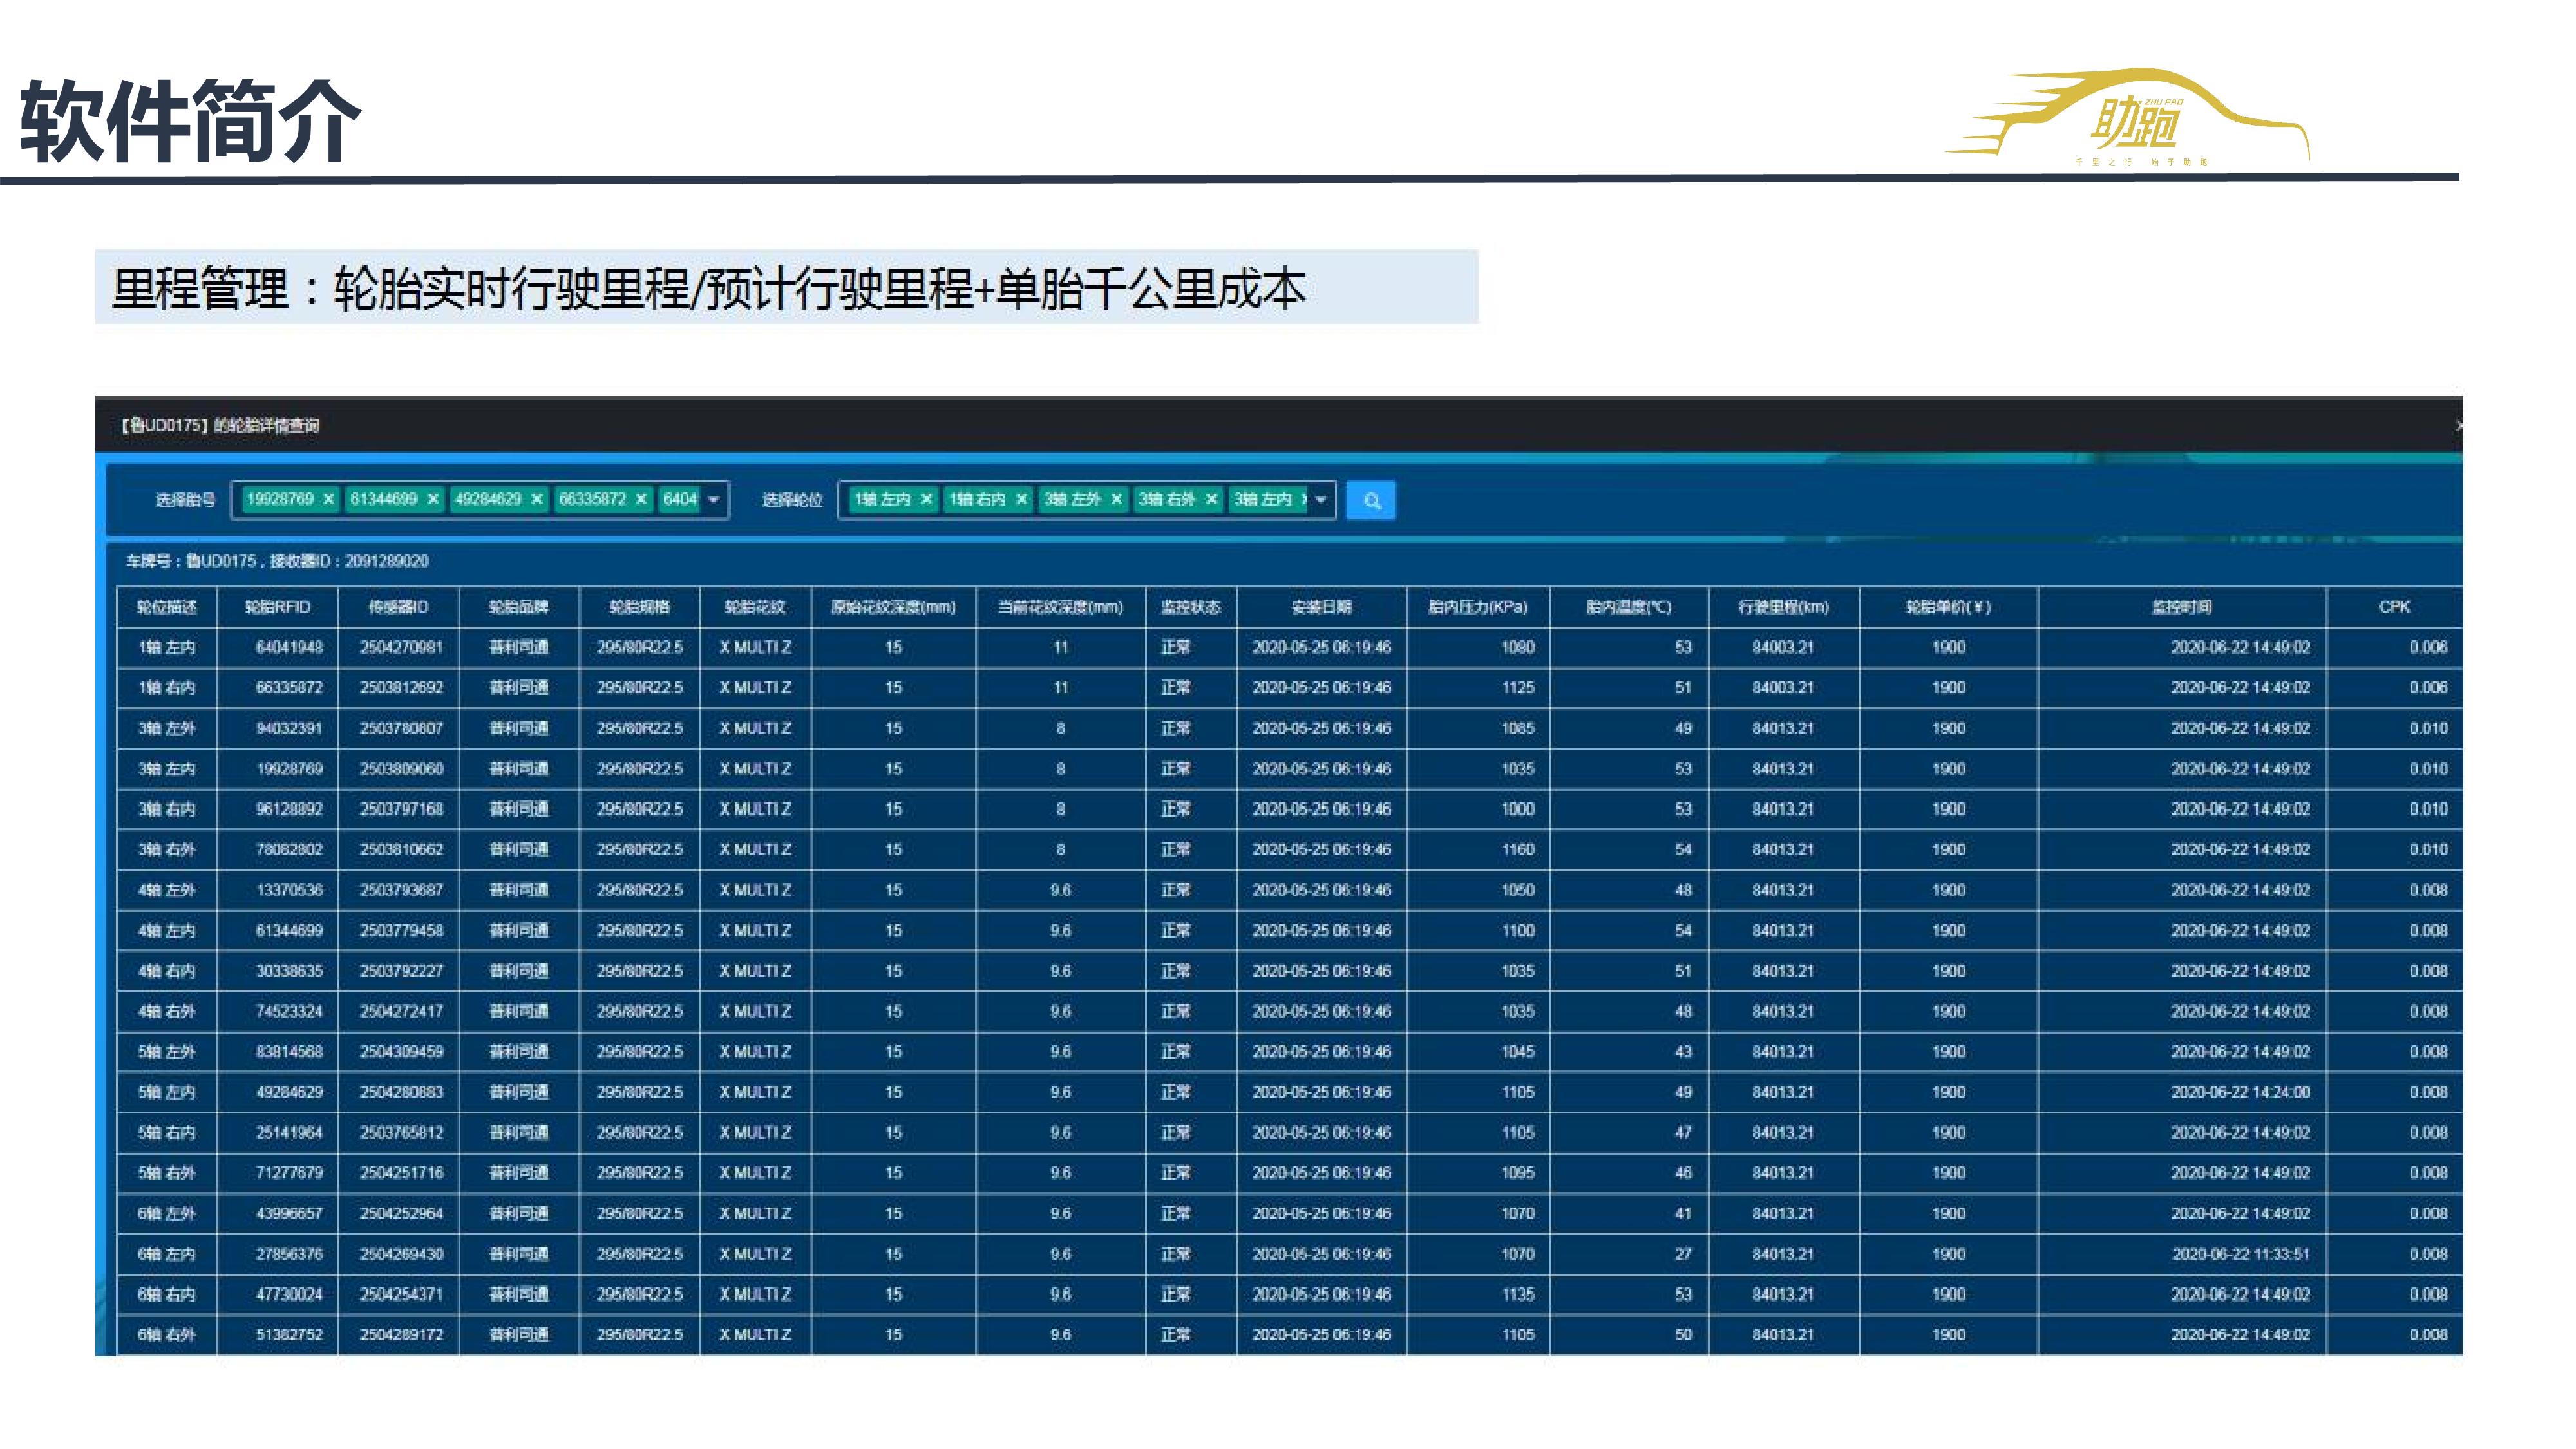Image resolution: width=2576 pixels, height=1449 pixels.
Task: Remove tire number tag 19928769
Action: coord(328,499)
